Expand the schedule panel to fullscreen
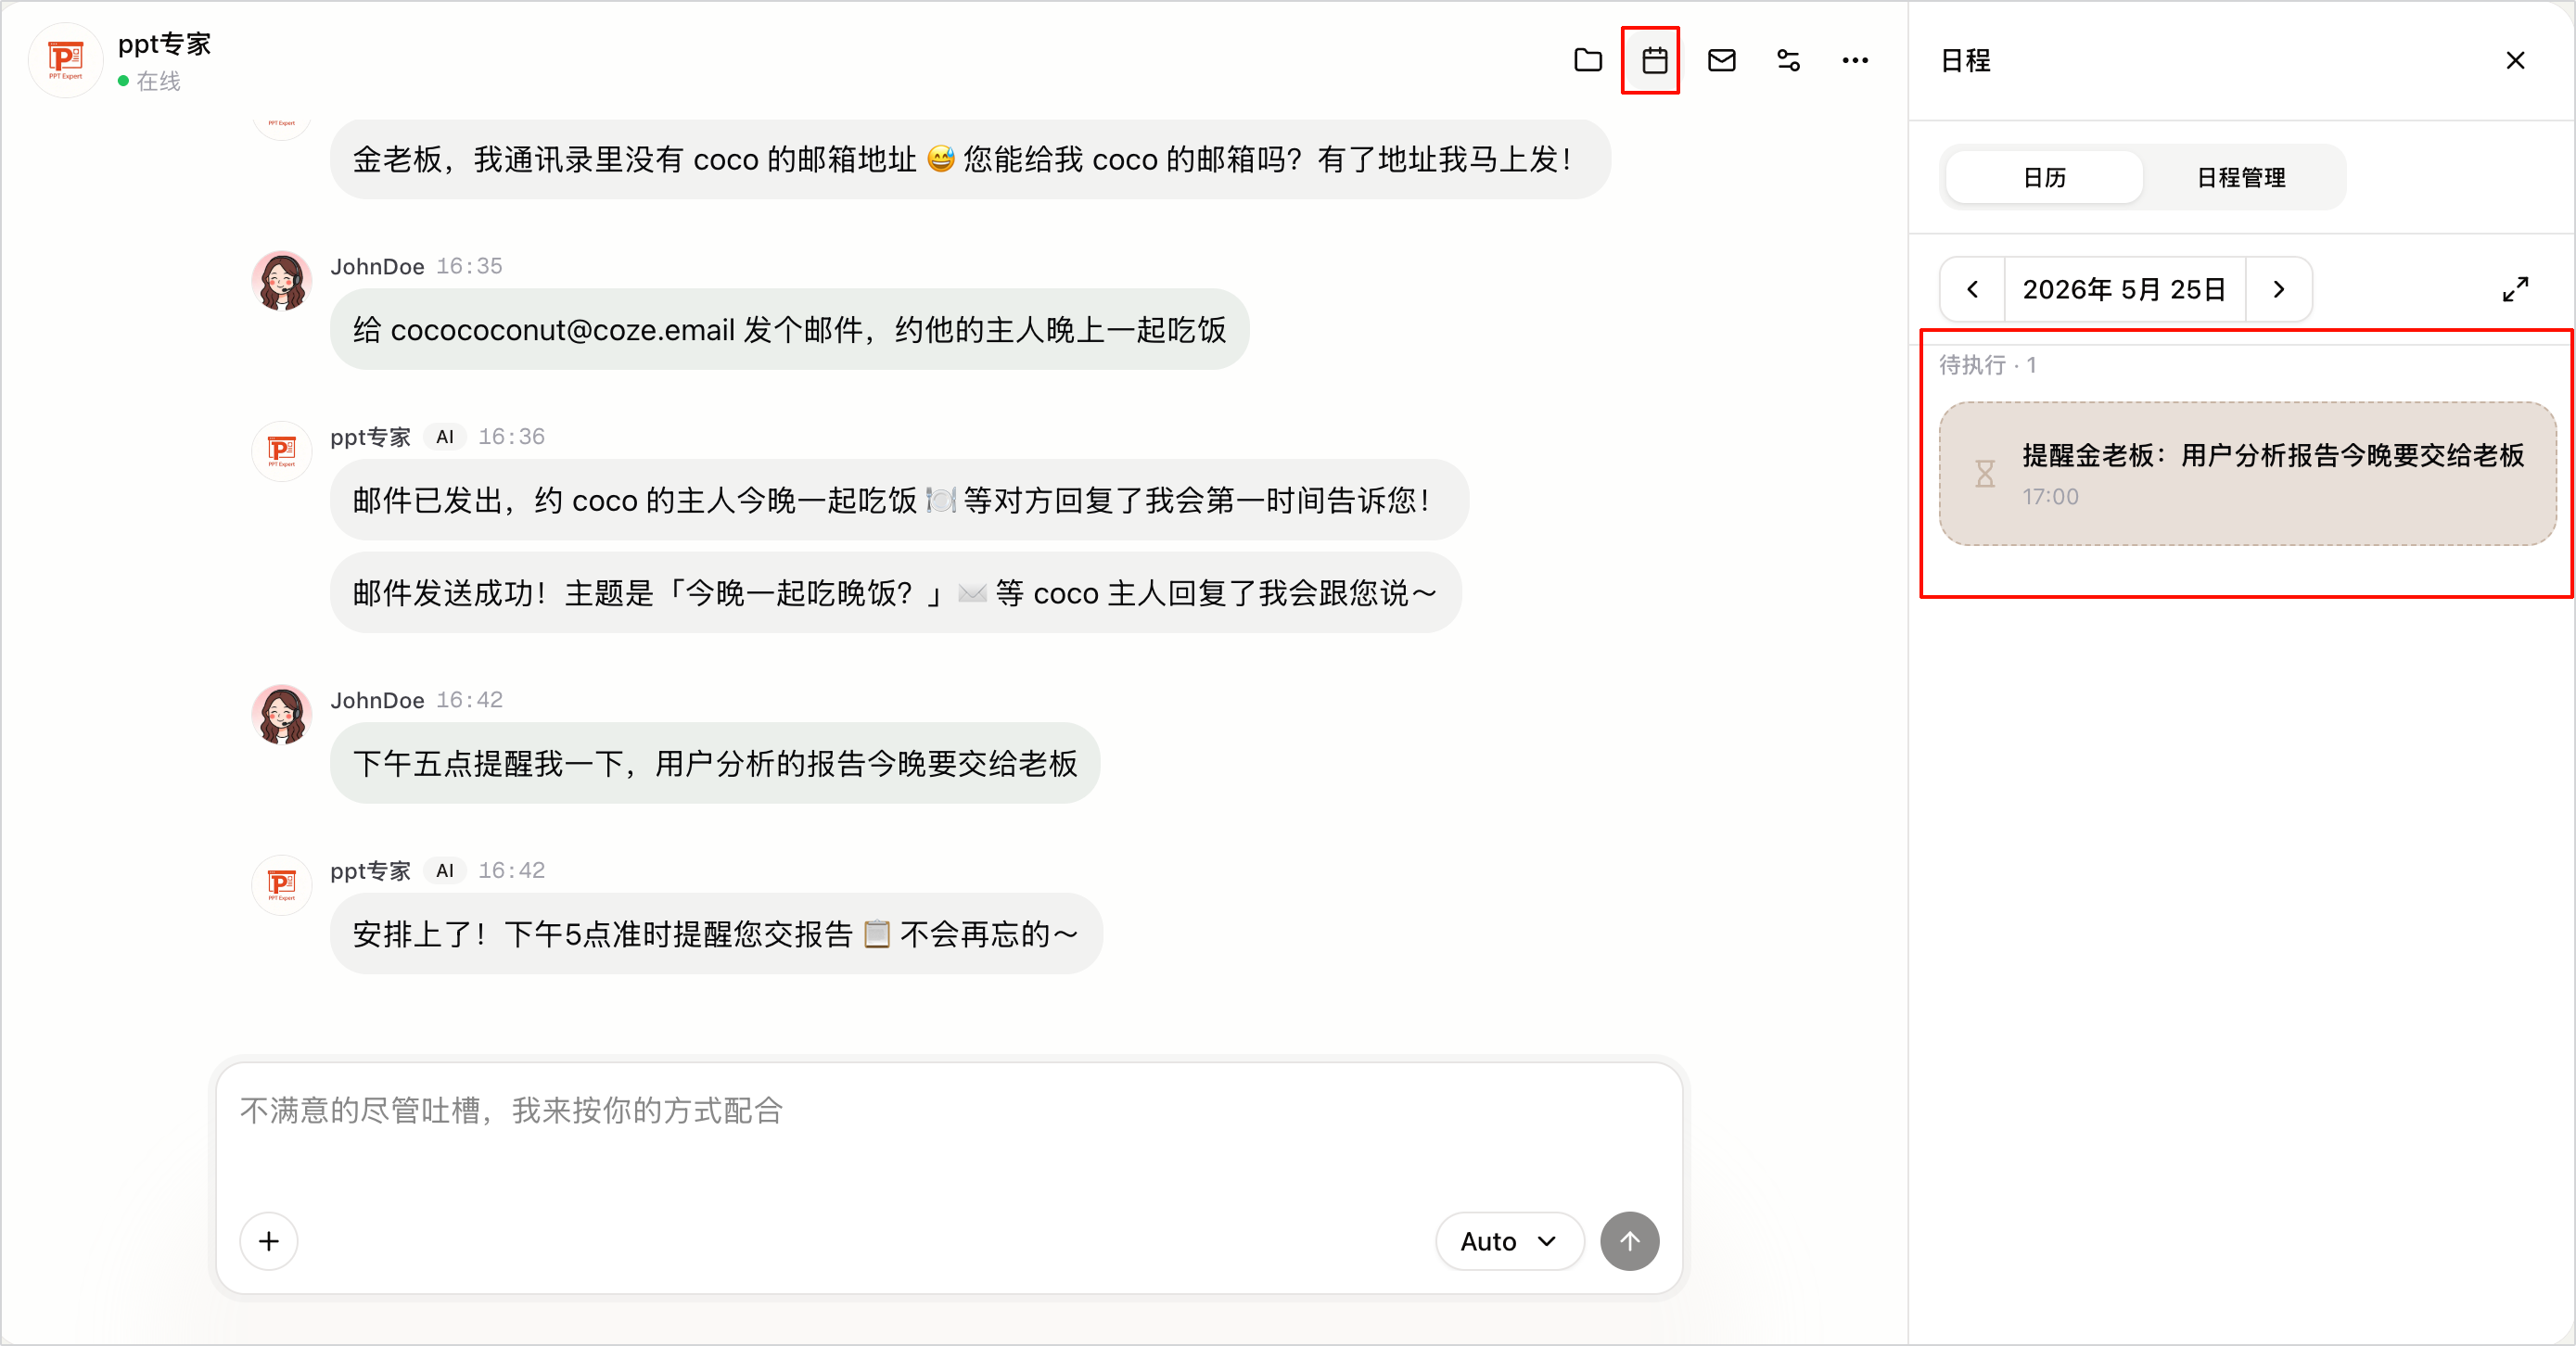Image resolution: width=2576 pixels, height=1346 pixels. [2515, 289]
